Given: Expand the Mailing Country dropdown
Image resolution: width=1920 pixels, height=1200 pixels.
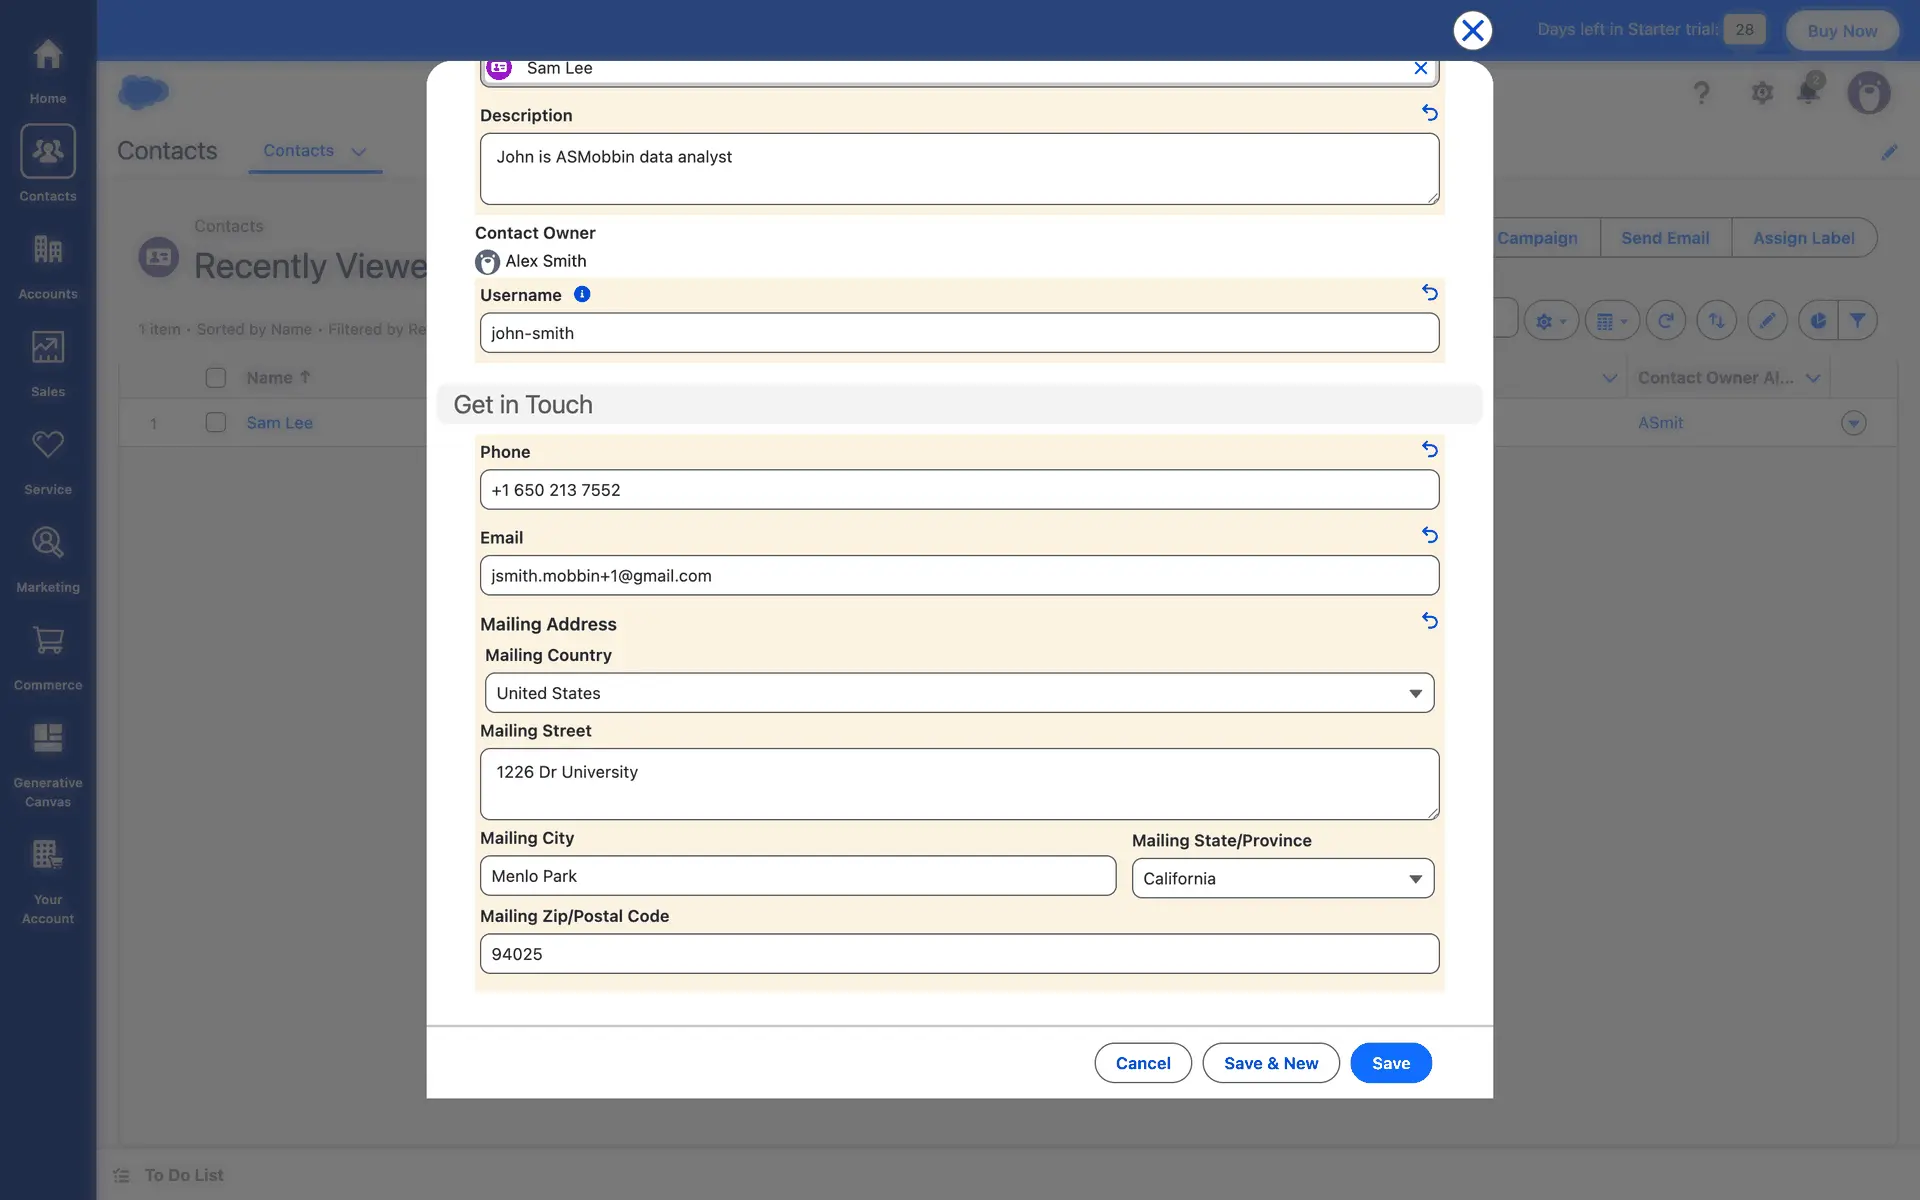Looking at the screenshot, I should pos(959,693).
